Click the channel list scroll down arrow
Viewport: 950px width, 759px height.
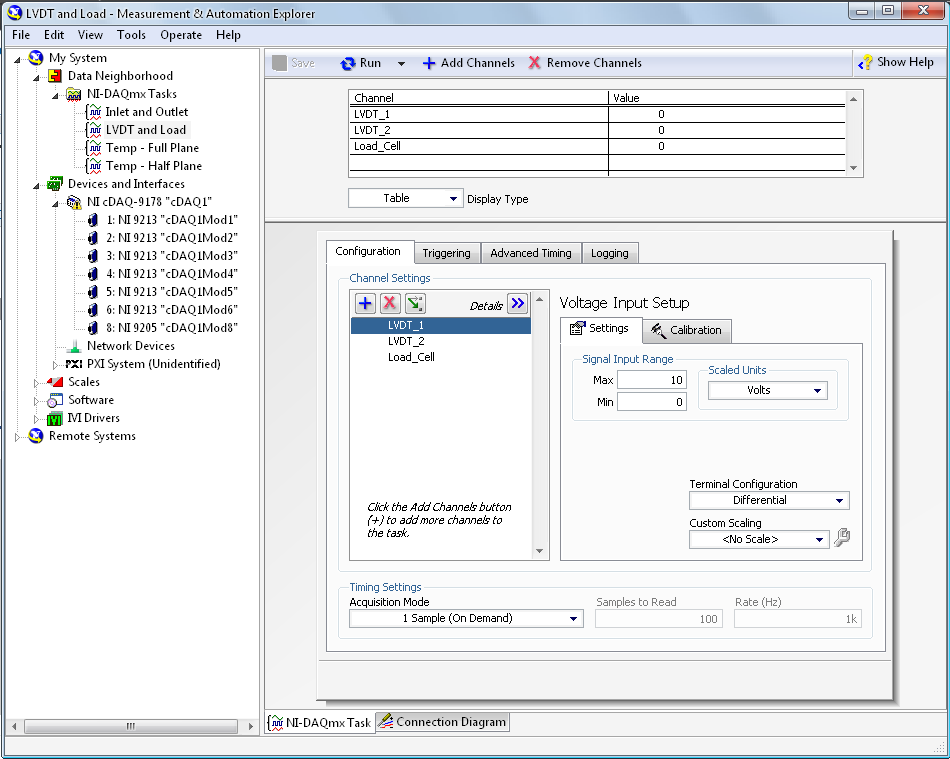pos(539,551)
